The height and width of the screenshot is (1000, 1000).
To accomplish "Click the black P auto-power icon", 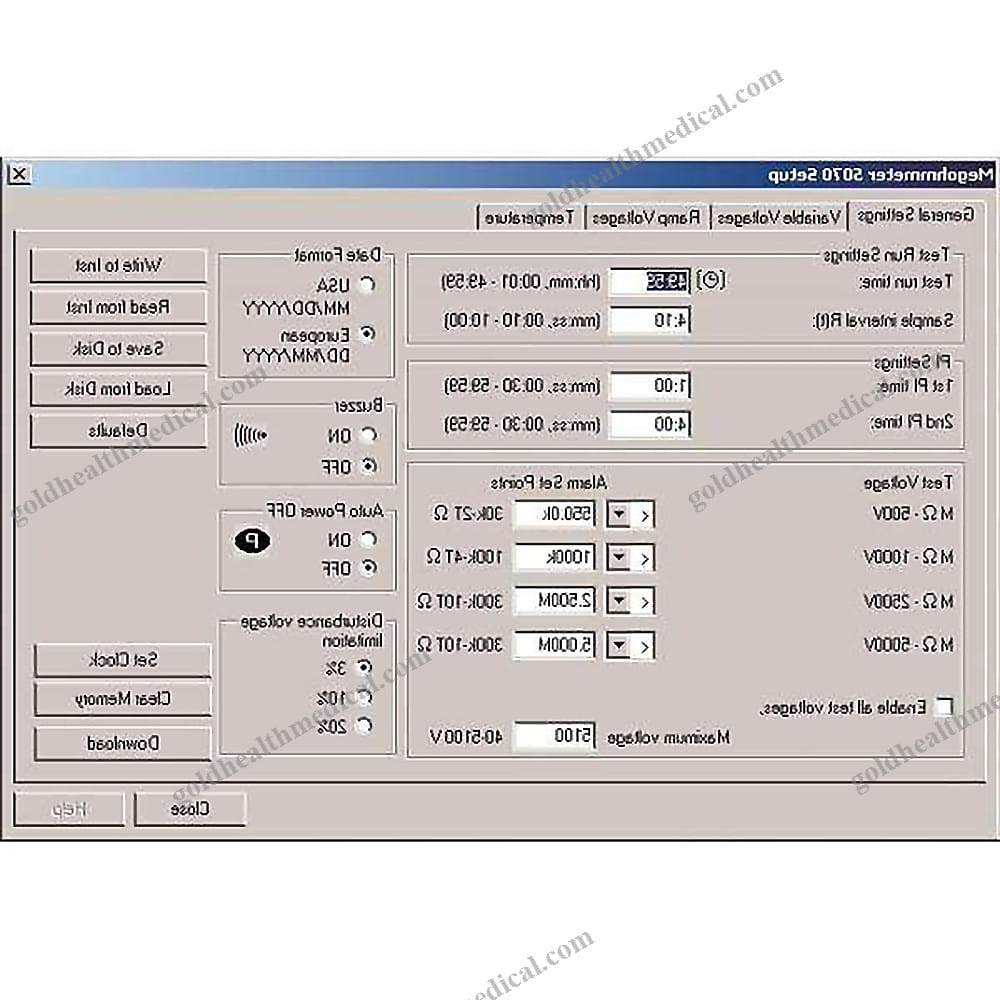I will click(252, 541).
